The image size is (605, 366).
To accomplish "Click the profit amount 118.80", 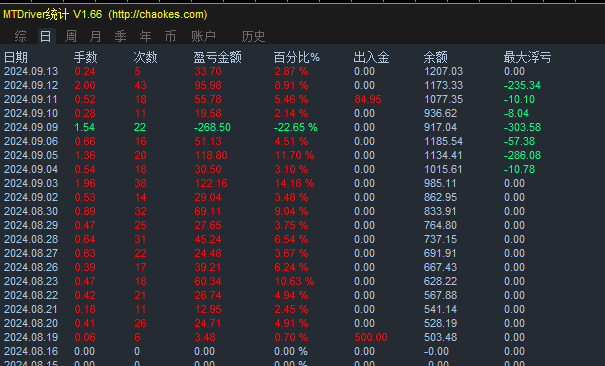I will [x=211, y=155].
